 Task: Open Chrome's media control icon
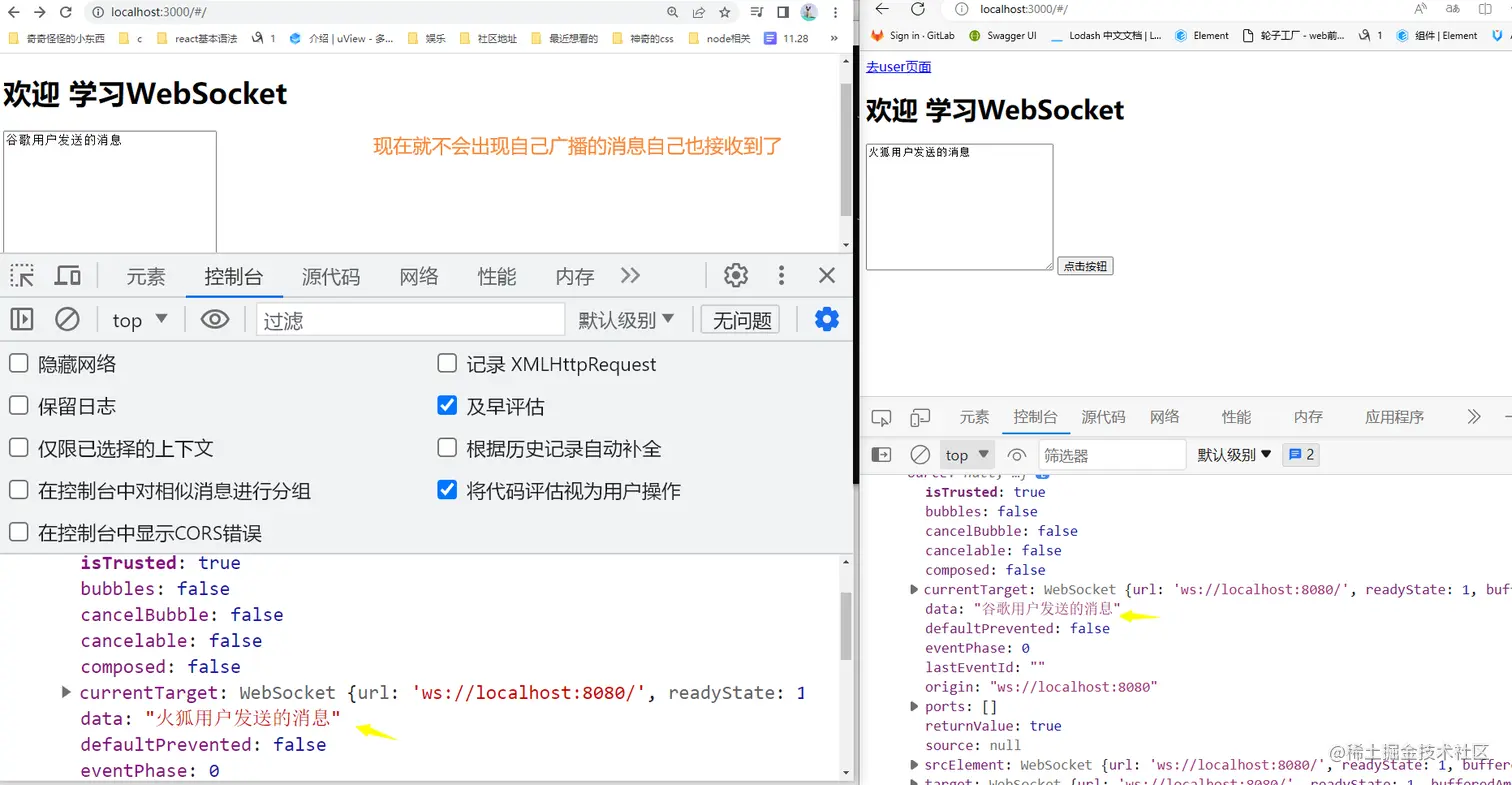(757, 12)
